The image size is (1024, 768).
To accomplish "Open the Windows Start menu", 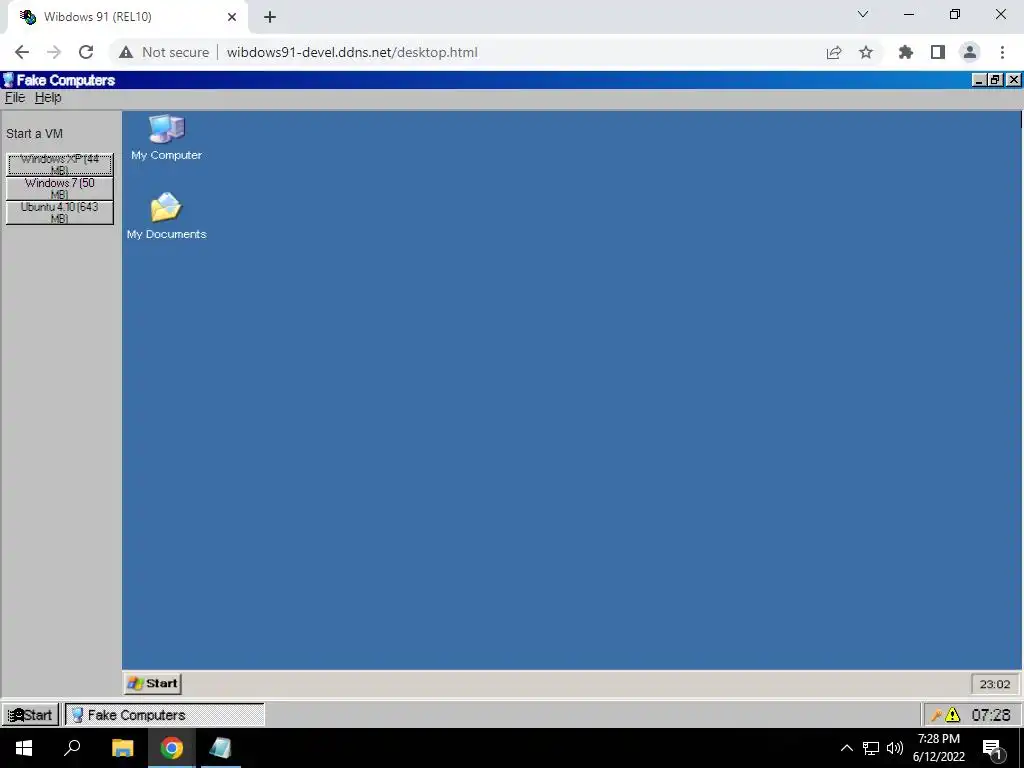I will point(24,748).
